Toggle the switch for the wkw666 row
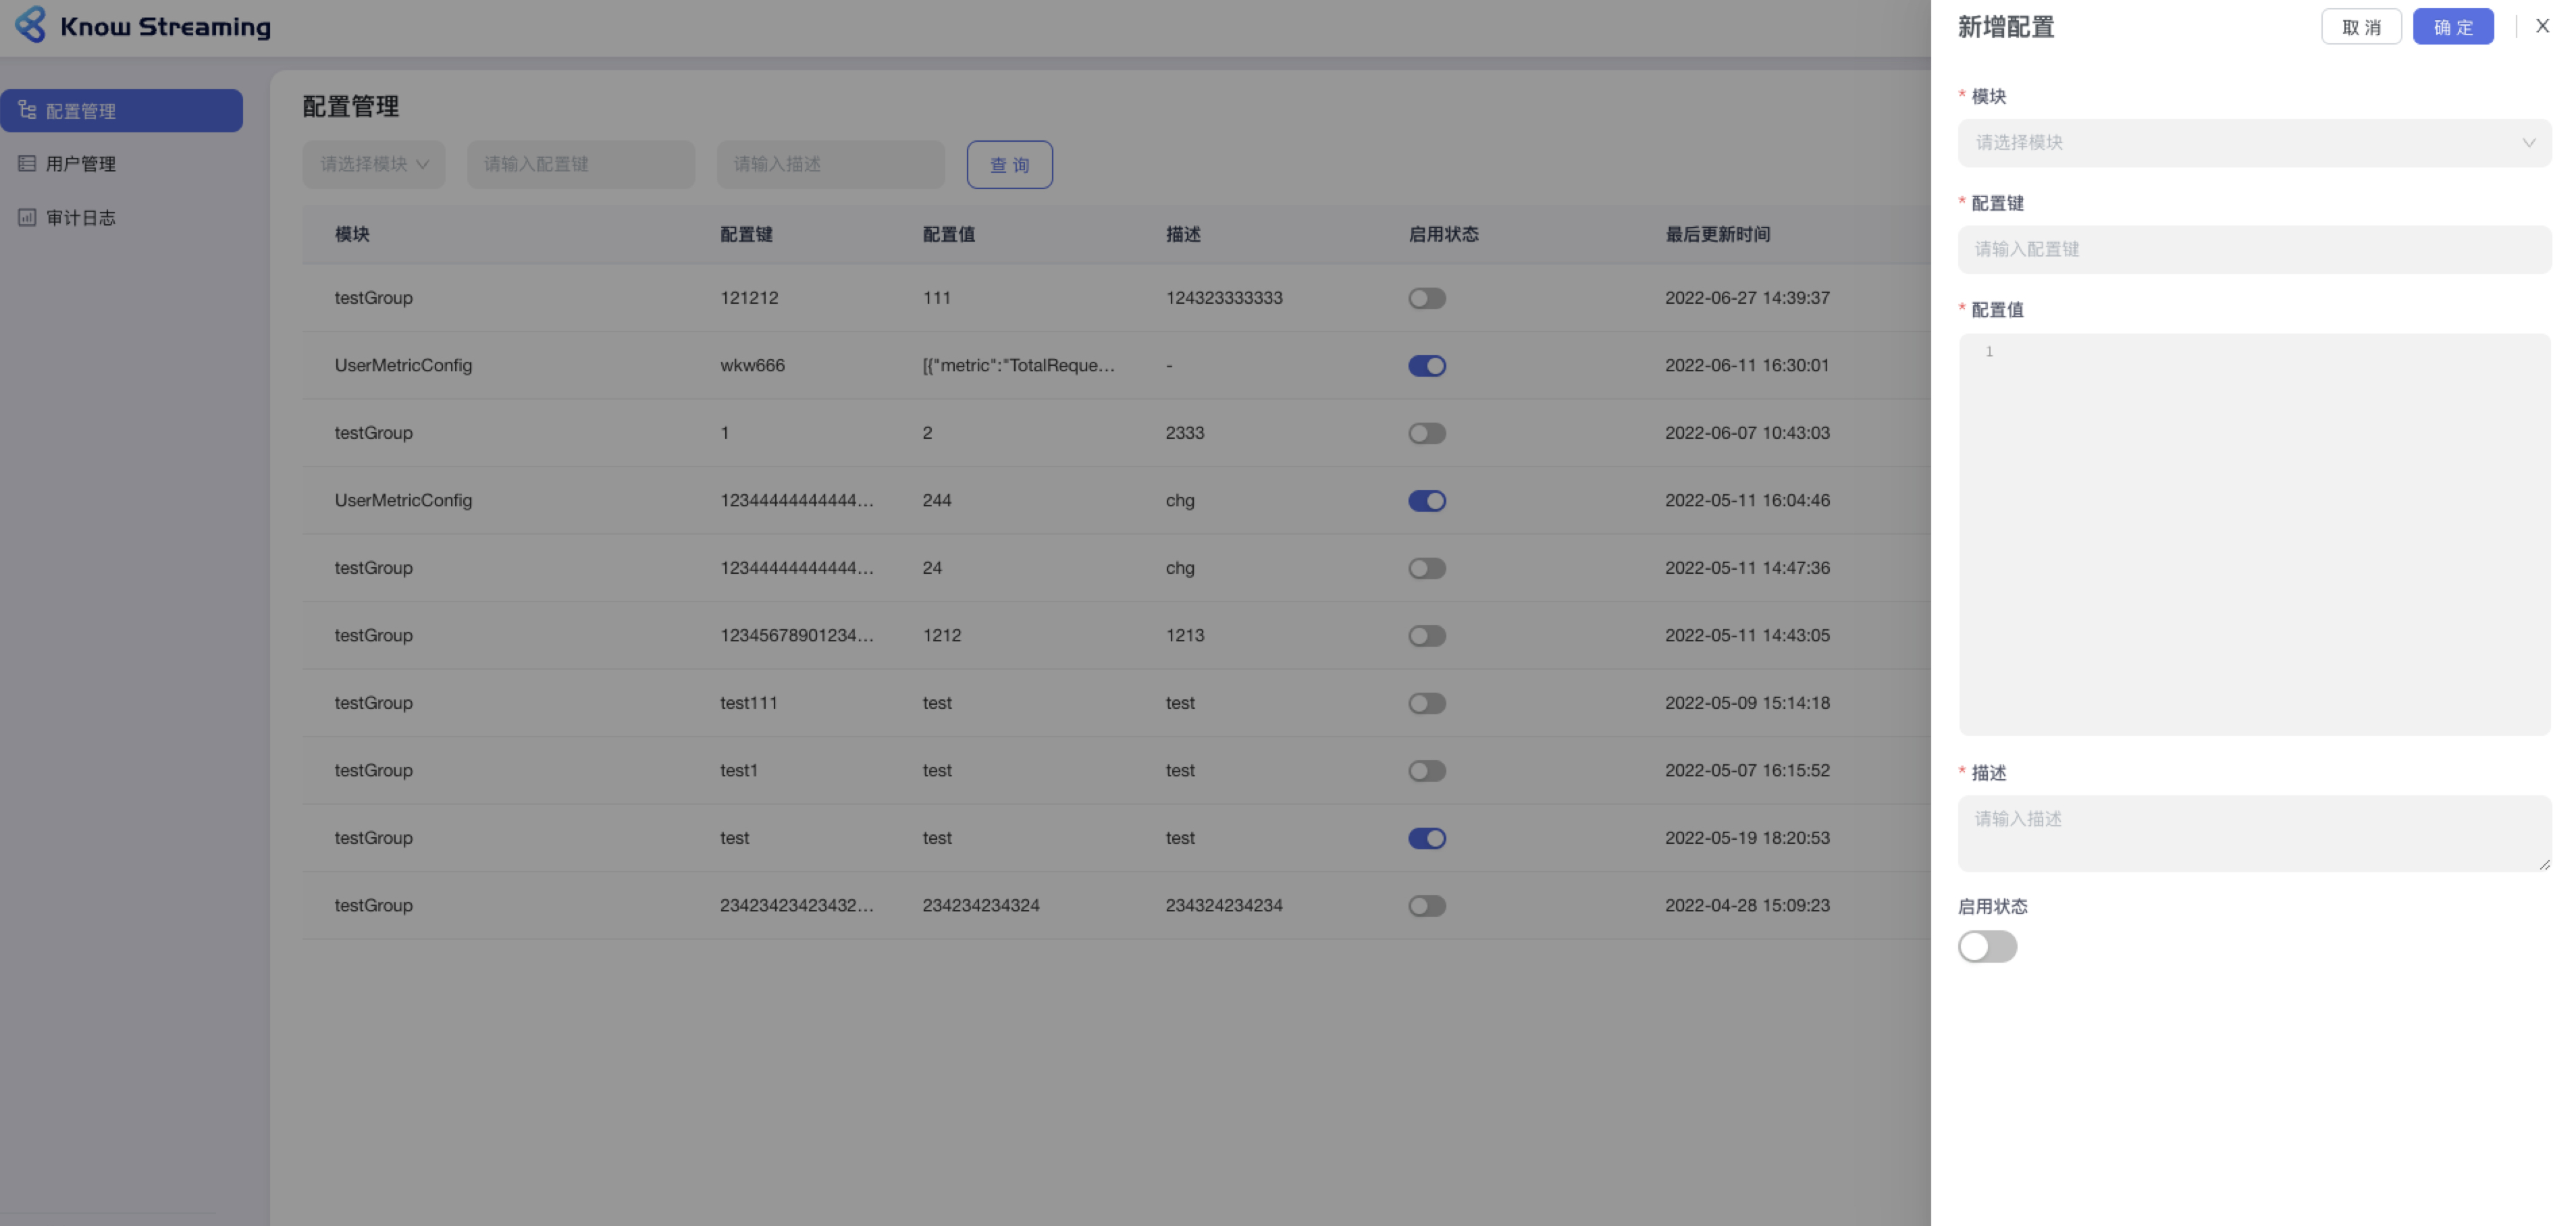 point(1427,366)
